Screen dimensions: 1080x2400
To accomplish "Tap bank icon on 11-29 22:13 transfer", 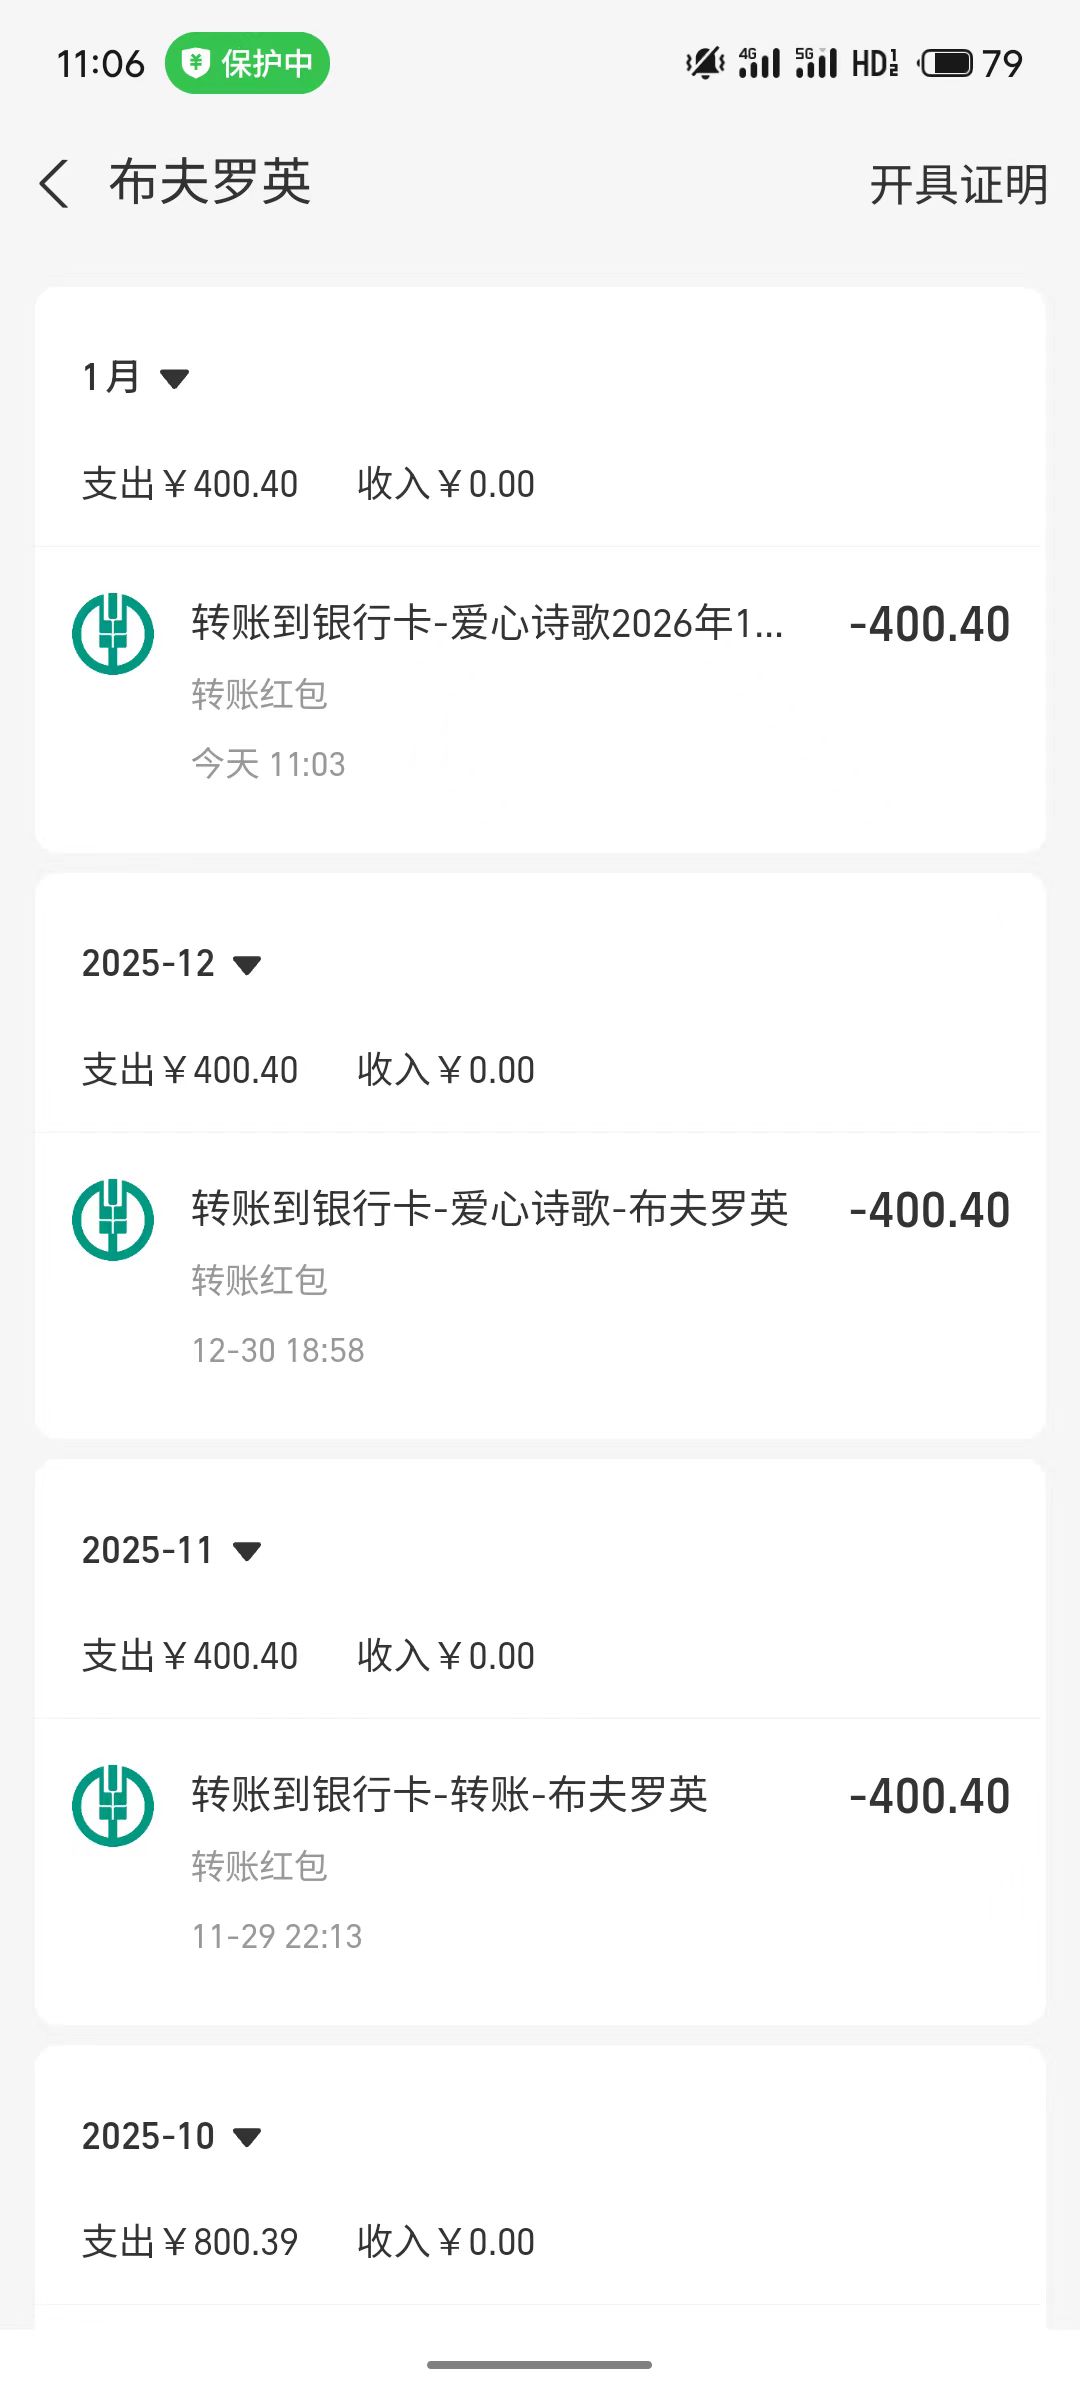I will point(113,1806).
